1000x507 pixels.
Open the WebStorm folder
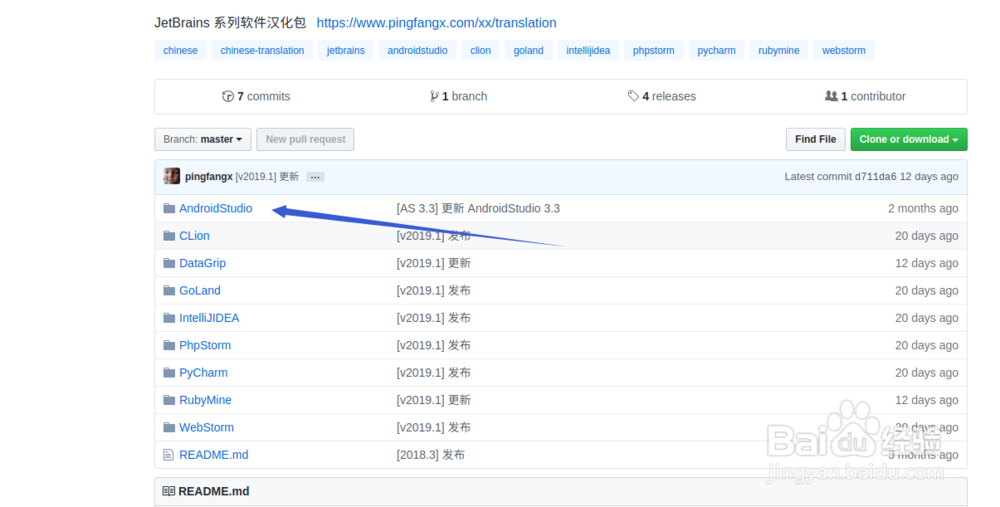coord(206,428)
